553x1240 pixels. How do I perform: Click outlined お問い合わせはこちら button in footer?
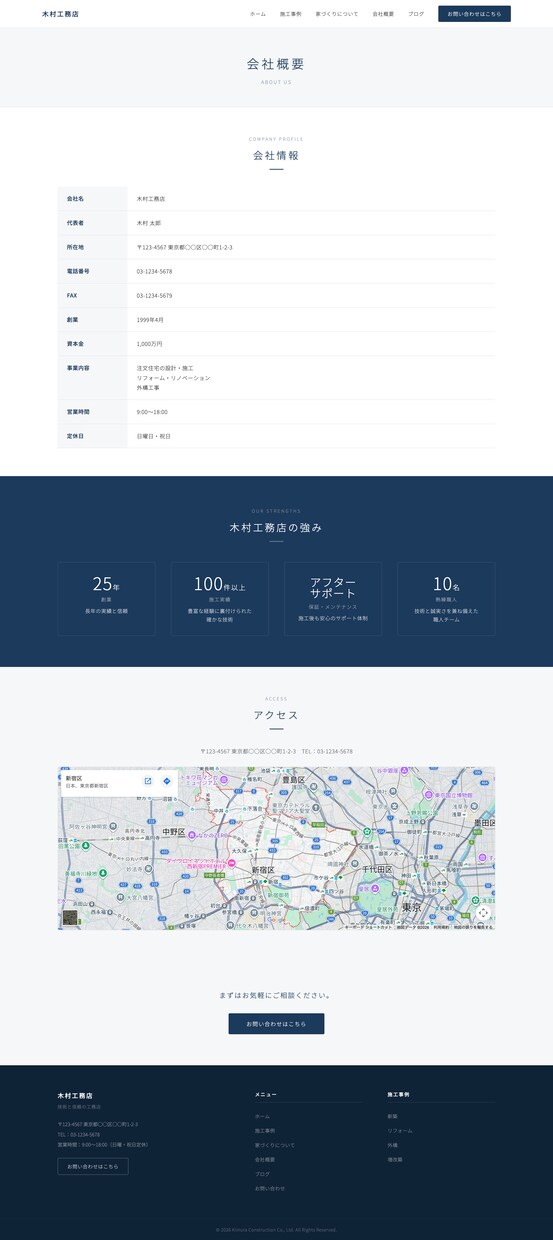click(x=93, y=1166)
